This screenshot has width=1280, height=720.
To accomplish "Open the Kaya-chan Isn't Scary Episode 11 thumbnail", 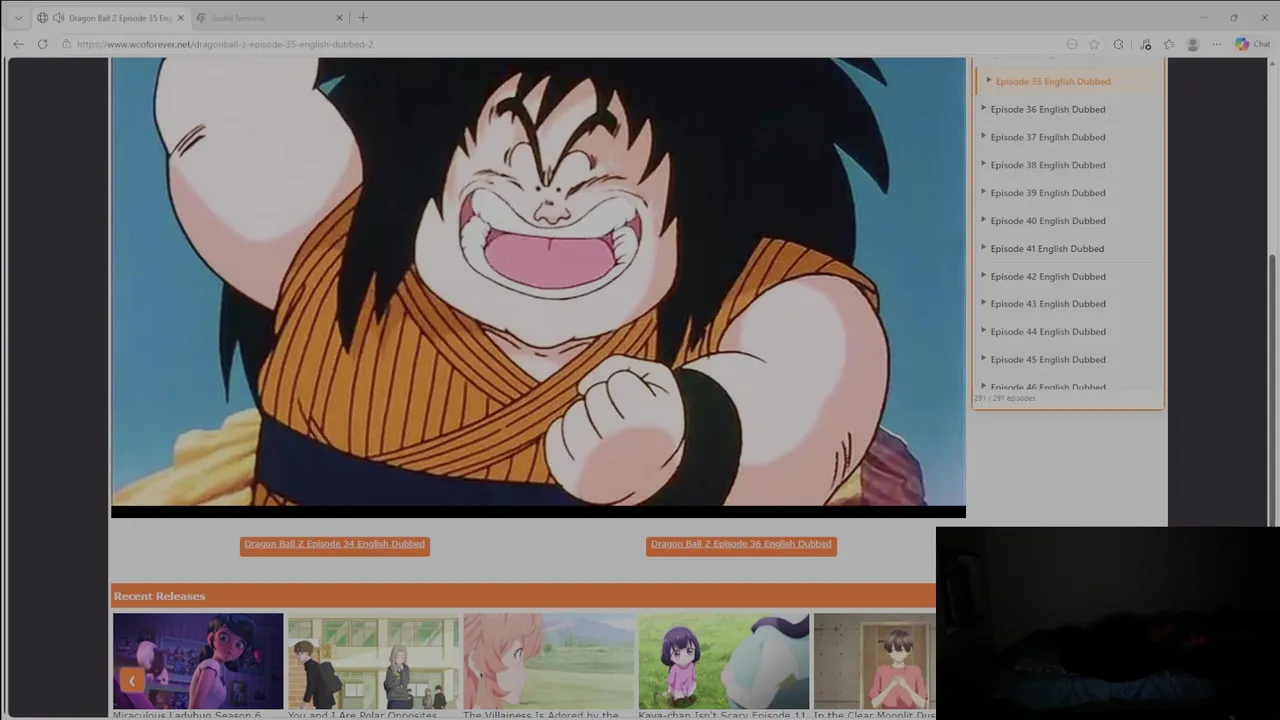I will pos(724,661).
